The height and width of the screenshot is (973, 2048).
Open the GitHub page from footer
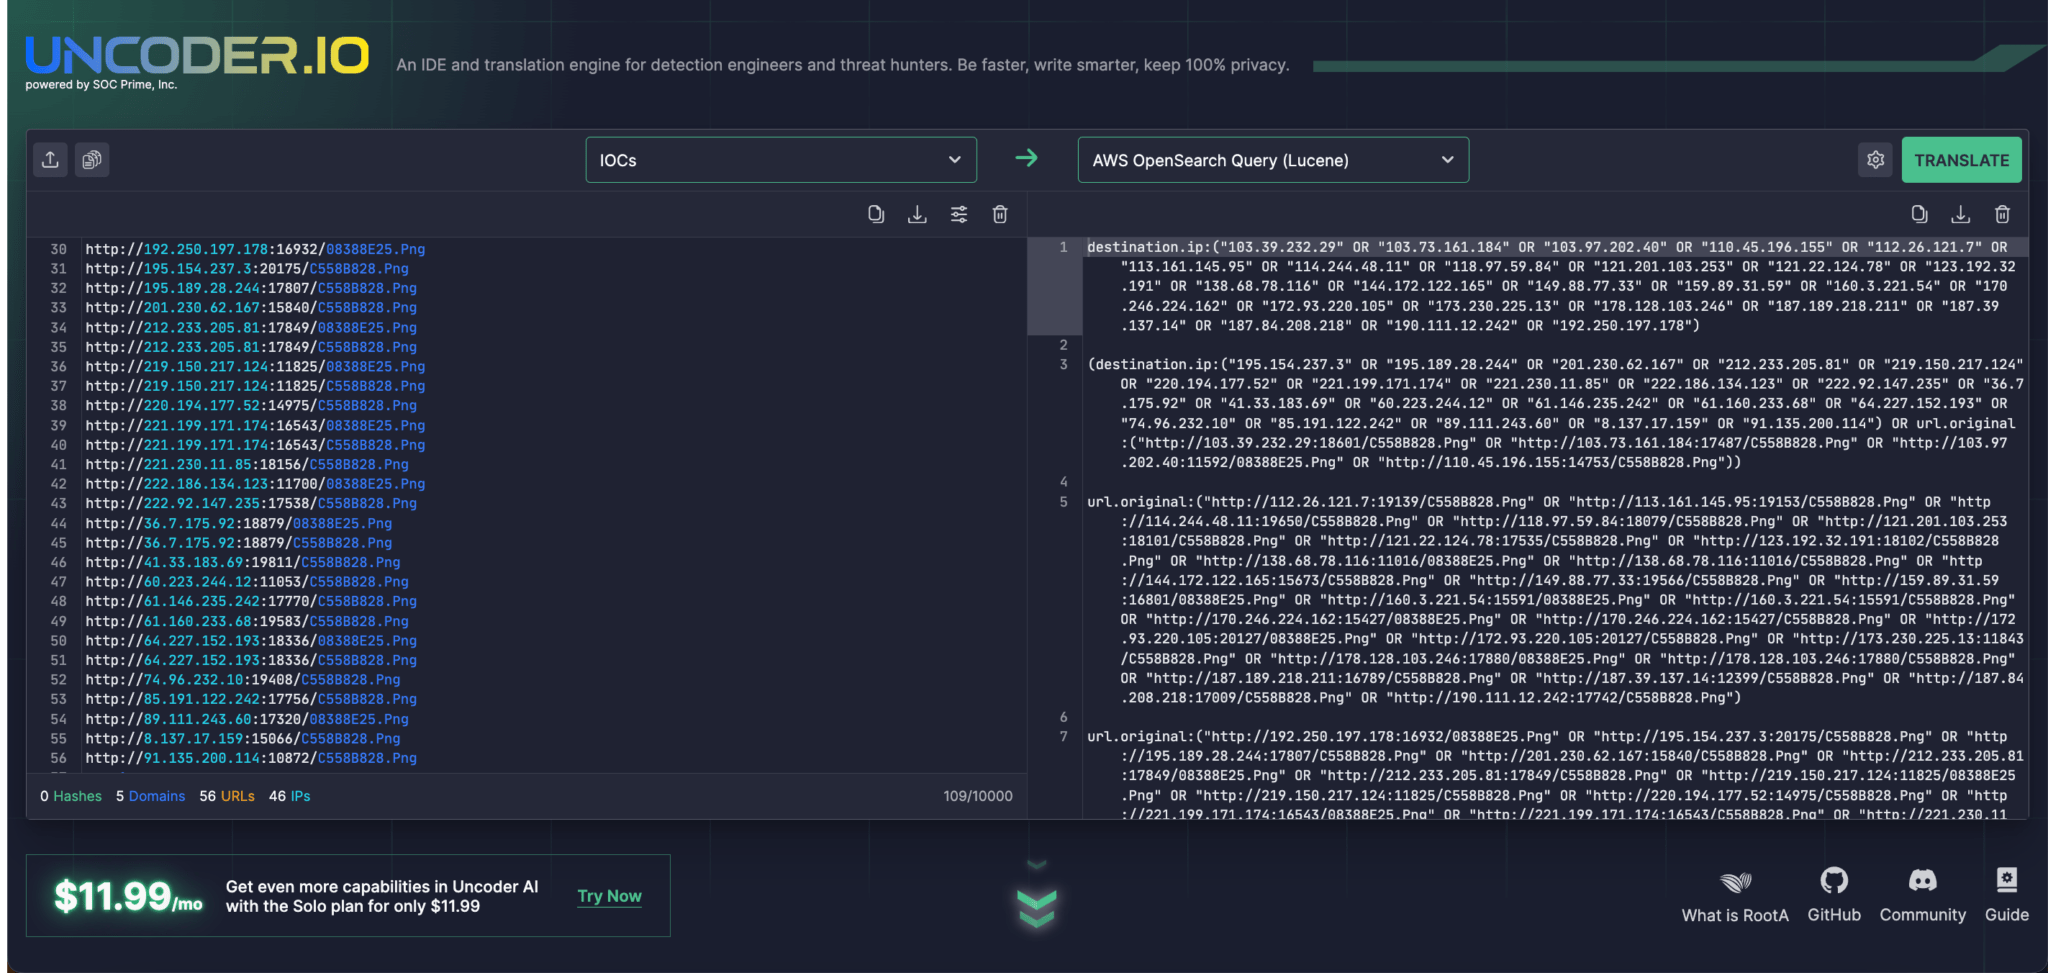point(1833,893)
